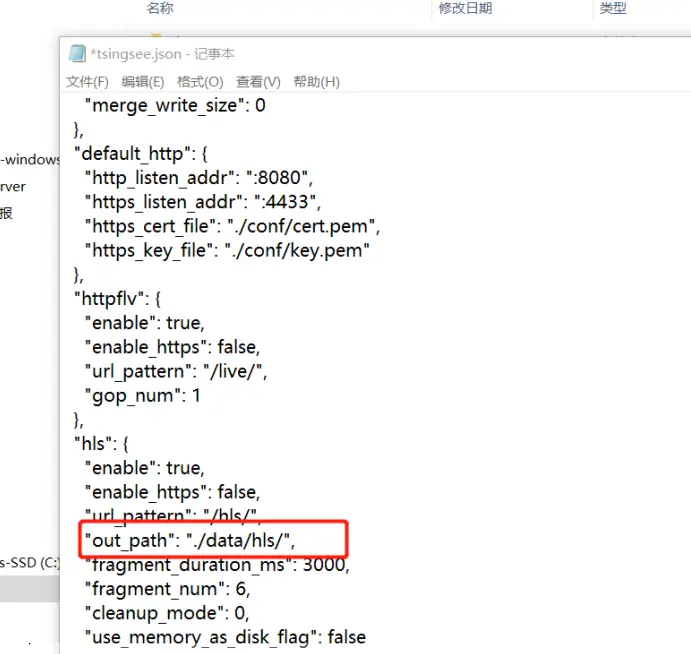The width and height of the screenshot is (691, 654).
Task: Sort files by the 修改日期 column header
Action: pyautogui.click(x=465, y=9)
